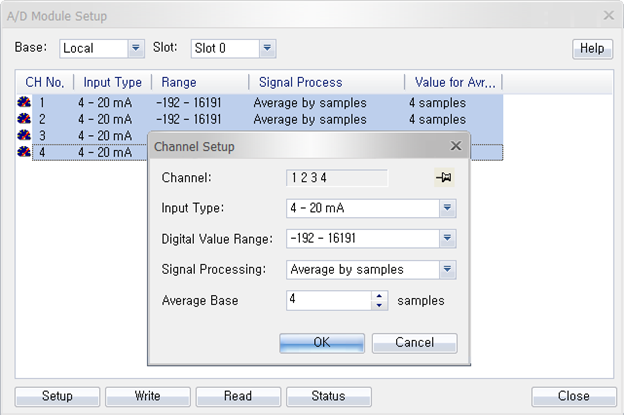Viewport: 624px width, 415px height.
Task: Click the channel 1 row icon
Action: [x=23, y=103]
